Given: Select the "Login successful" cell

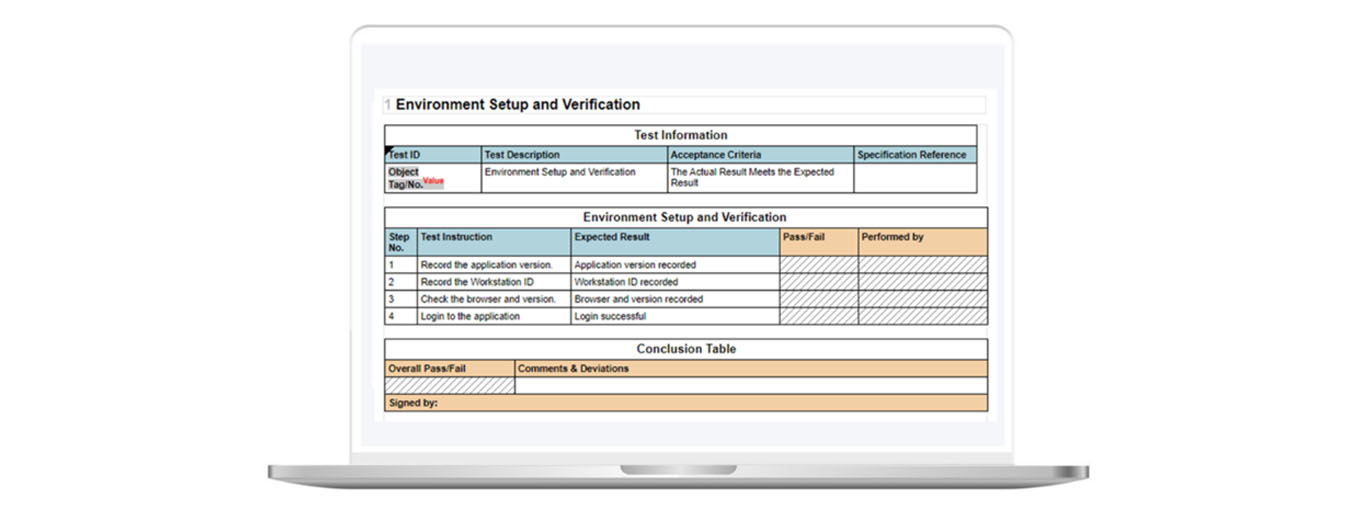Looking at the screenshot, I should pos(675,316).
